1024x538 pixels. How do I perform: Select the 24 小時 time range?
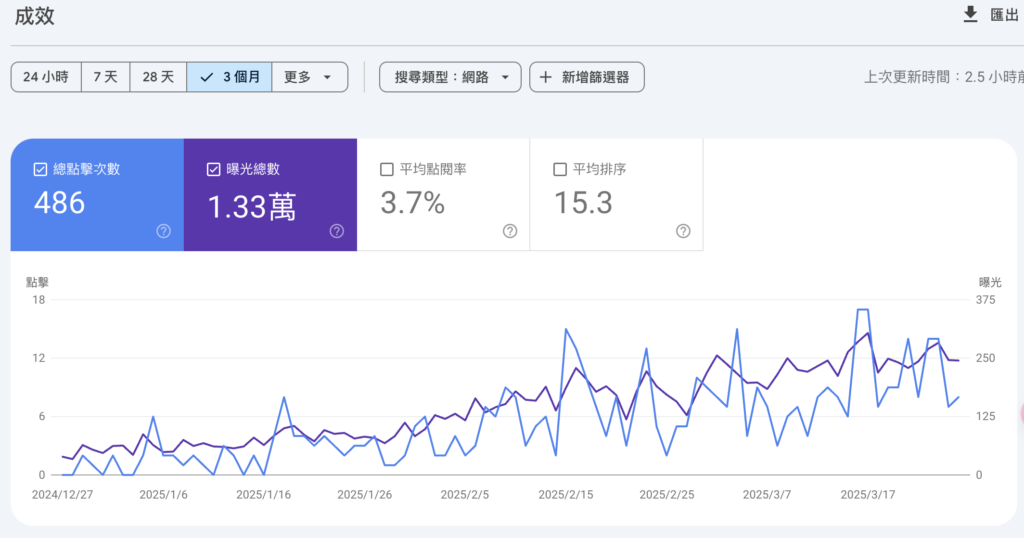46,77
